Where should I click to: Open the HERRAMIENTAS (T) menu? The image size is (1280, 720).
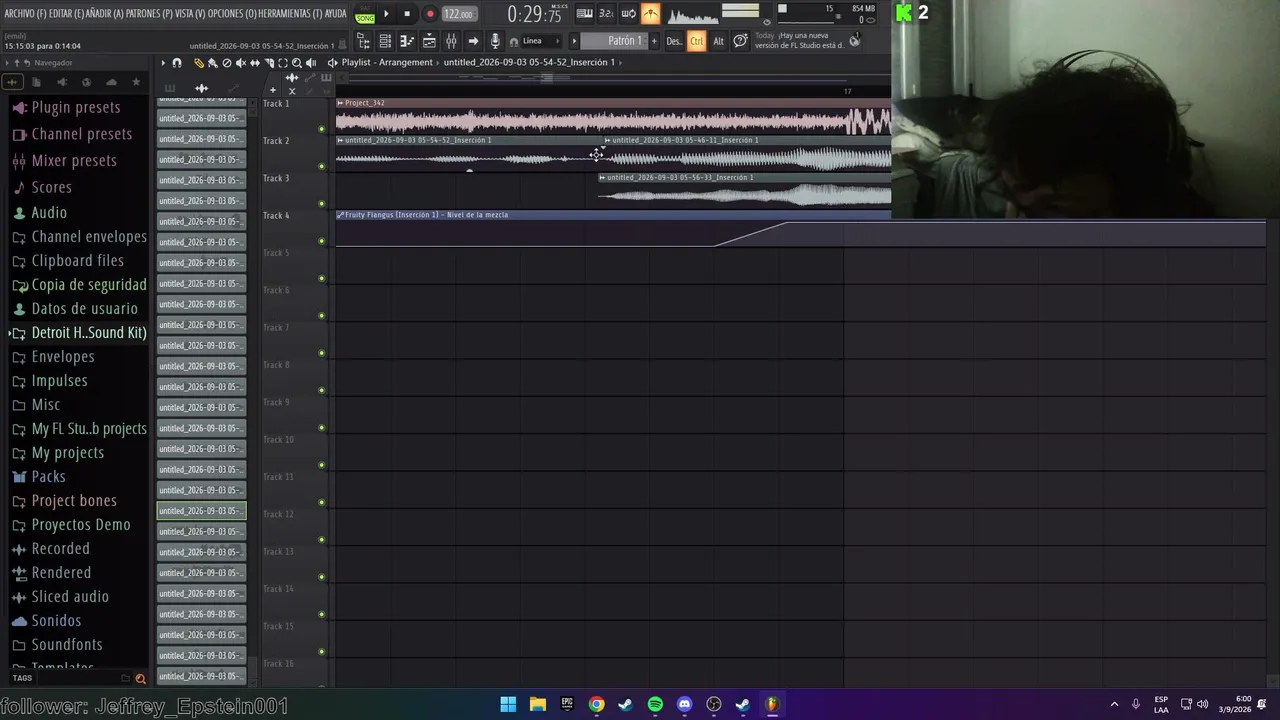pos(290,14)
